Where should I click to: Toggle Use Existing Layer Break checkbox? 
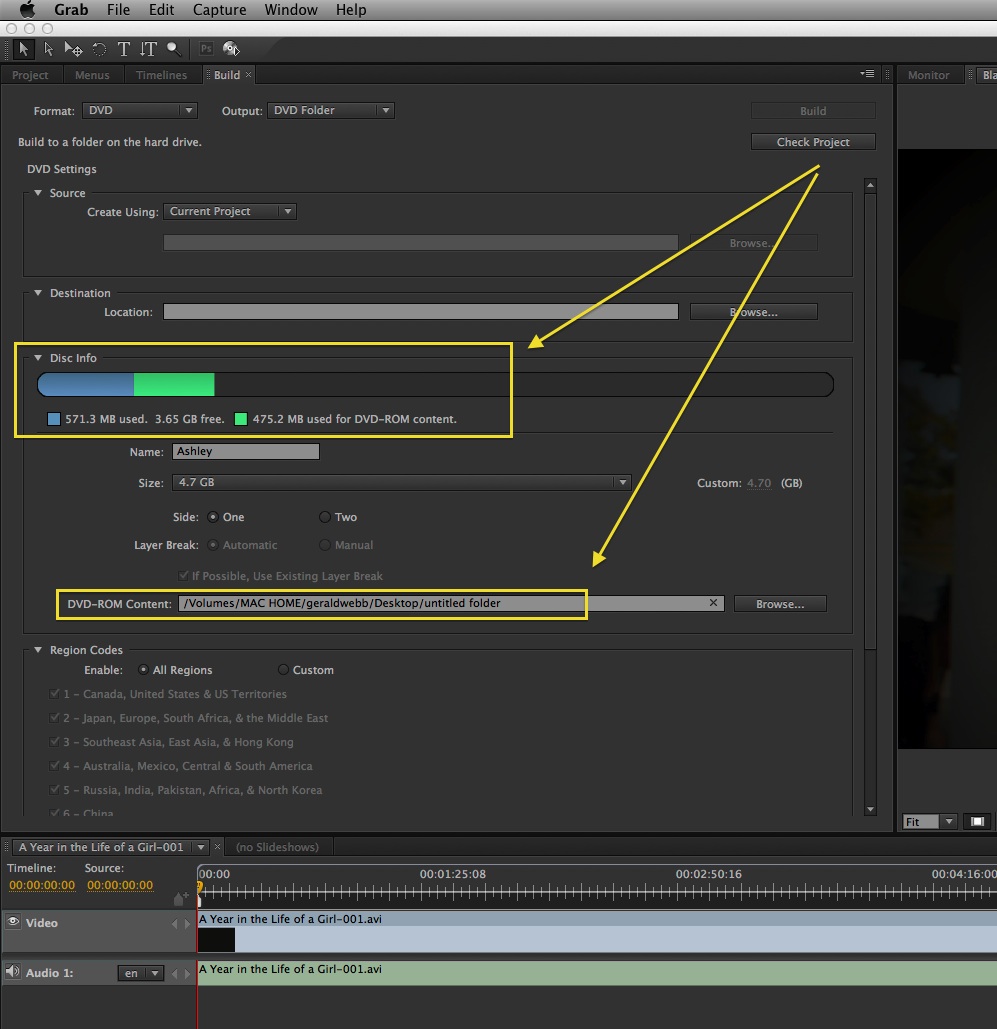(183, 576)
